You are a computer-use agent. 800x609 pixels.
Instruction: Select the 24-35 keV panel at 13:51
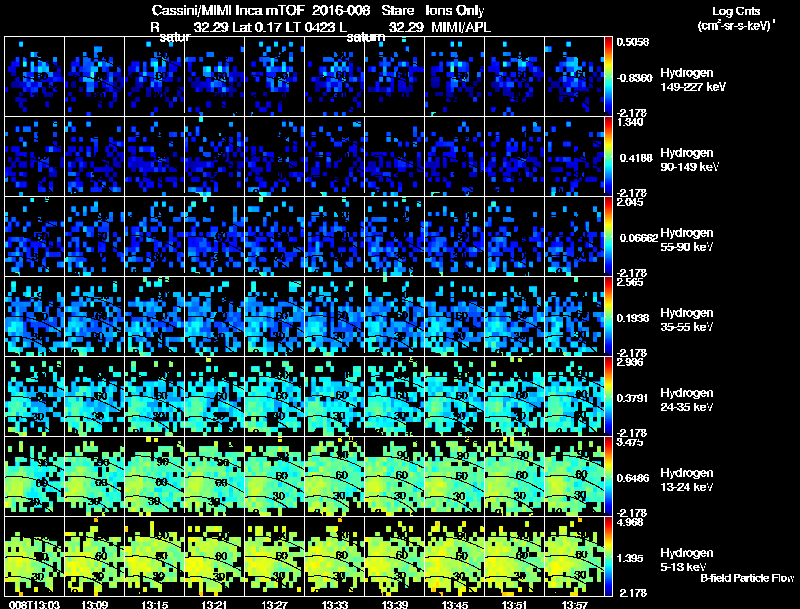coord(515,395)
